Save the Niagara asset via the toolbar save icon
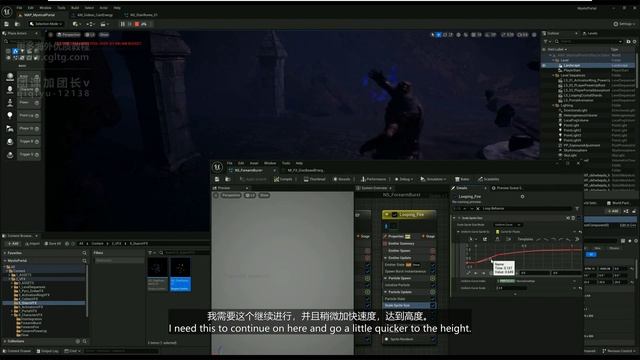This screenshot has height=360, width=640. [x=217, y=179]
